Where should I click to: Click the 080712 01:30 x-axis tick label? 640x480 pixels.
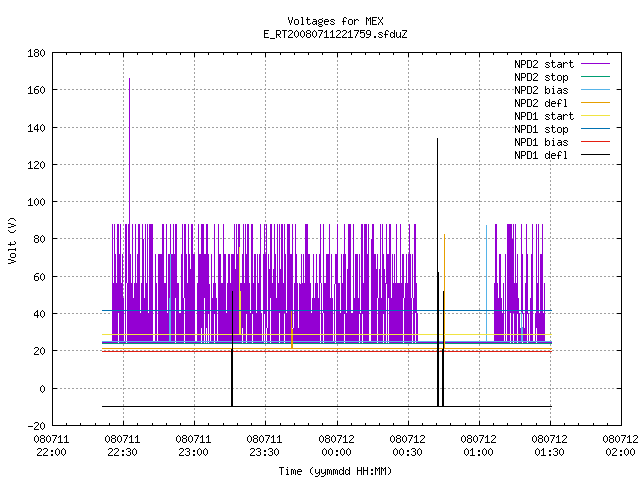[x=549, y=446]
